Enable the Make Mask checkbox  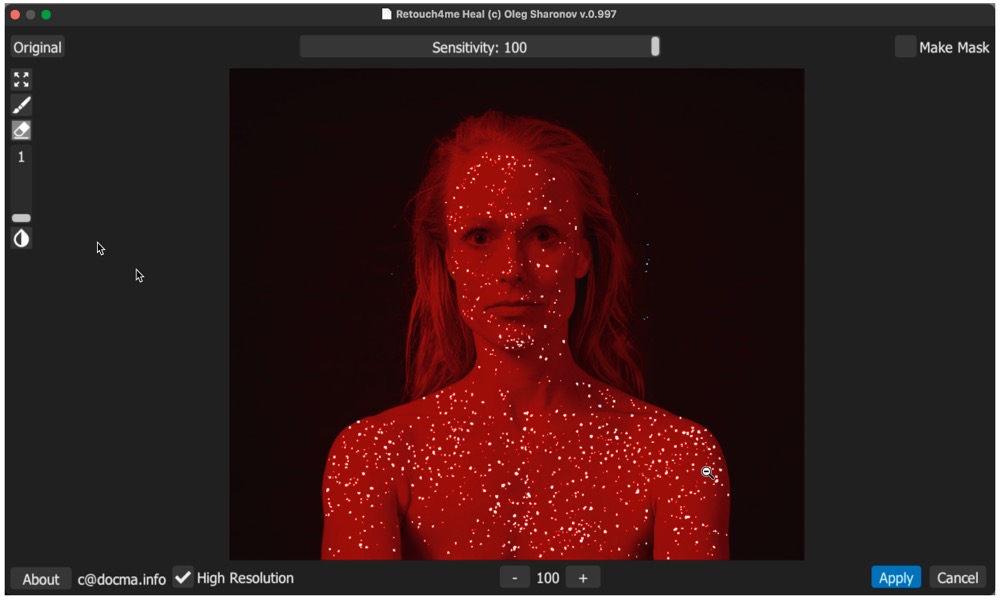click(x=905, y=47)
